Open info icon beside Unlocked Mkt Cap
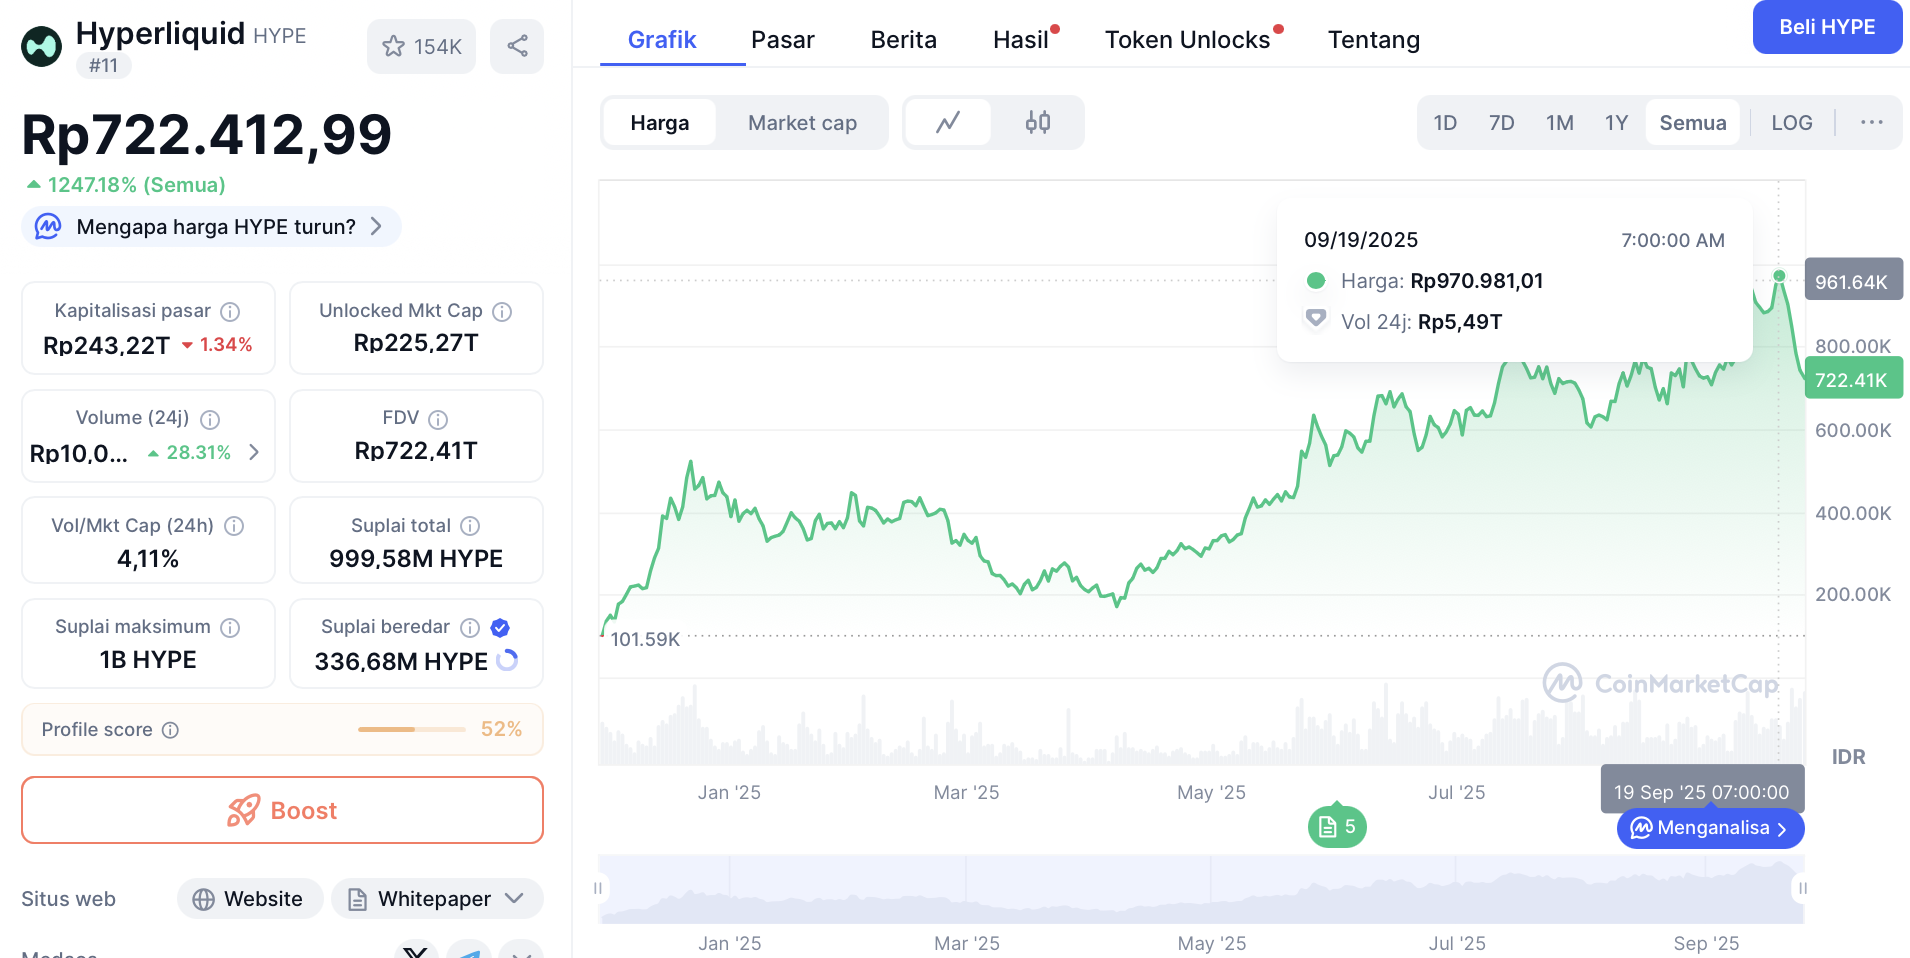Screen dimensions: 1910x958 pos(502,312)
